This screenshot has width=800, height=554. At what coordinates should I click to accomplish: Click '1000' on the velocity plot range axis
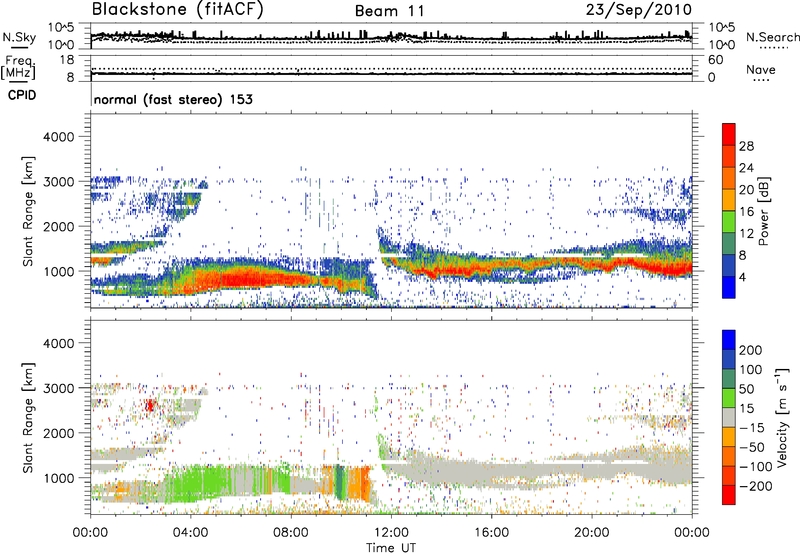click(58, 478)
